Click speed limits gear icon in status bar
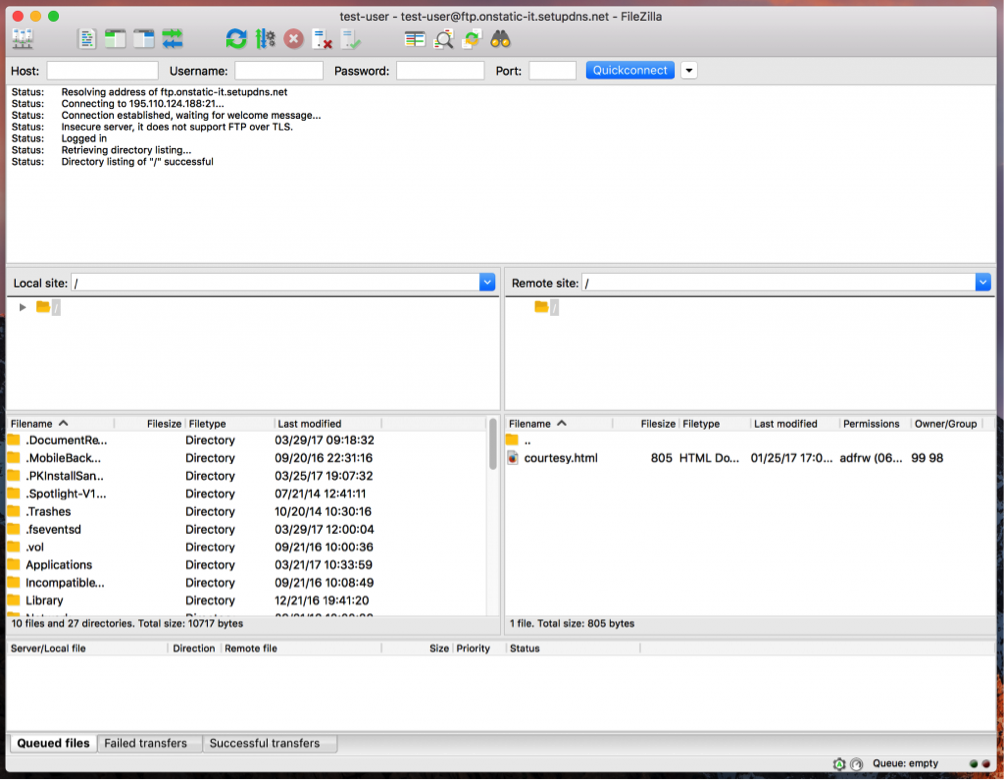 pyautogui.click(x=839, y=763)
